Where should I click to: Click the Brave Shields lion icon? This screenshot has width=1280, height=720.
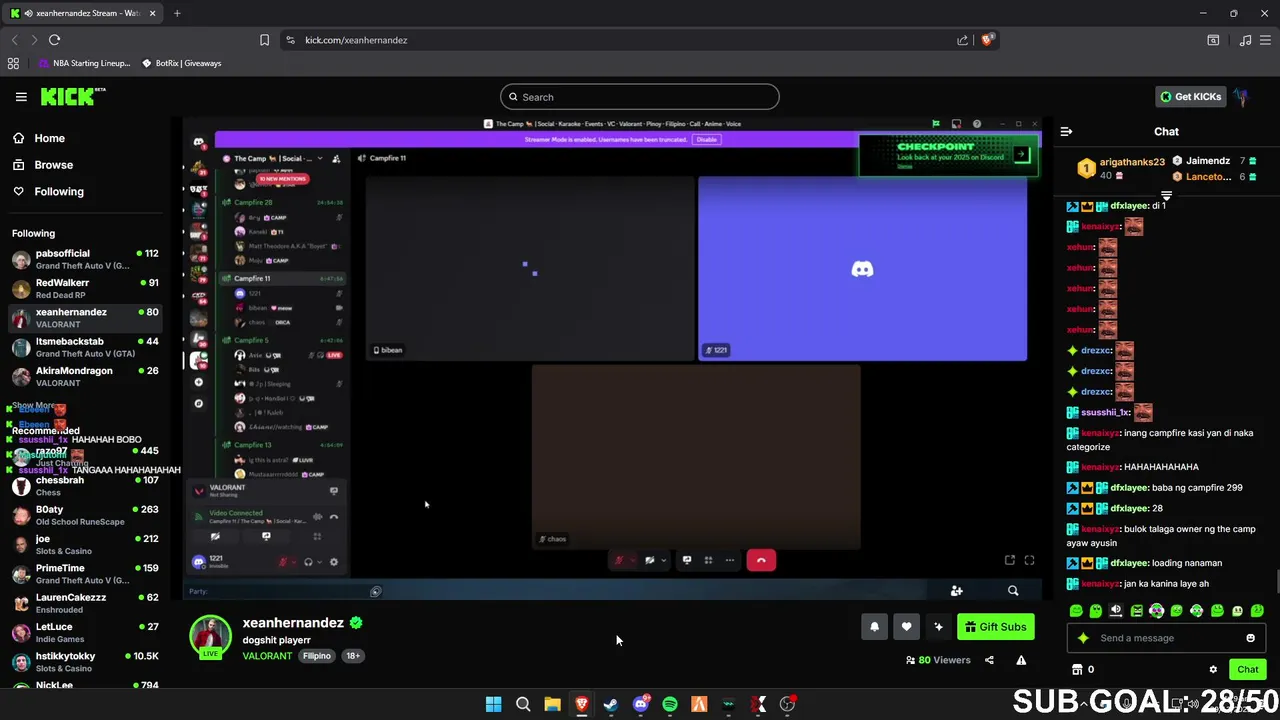pyautogui.click(x=987, y=40)
